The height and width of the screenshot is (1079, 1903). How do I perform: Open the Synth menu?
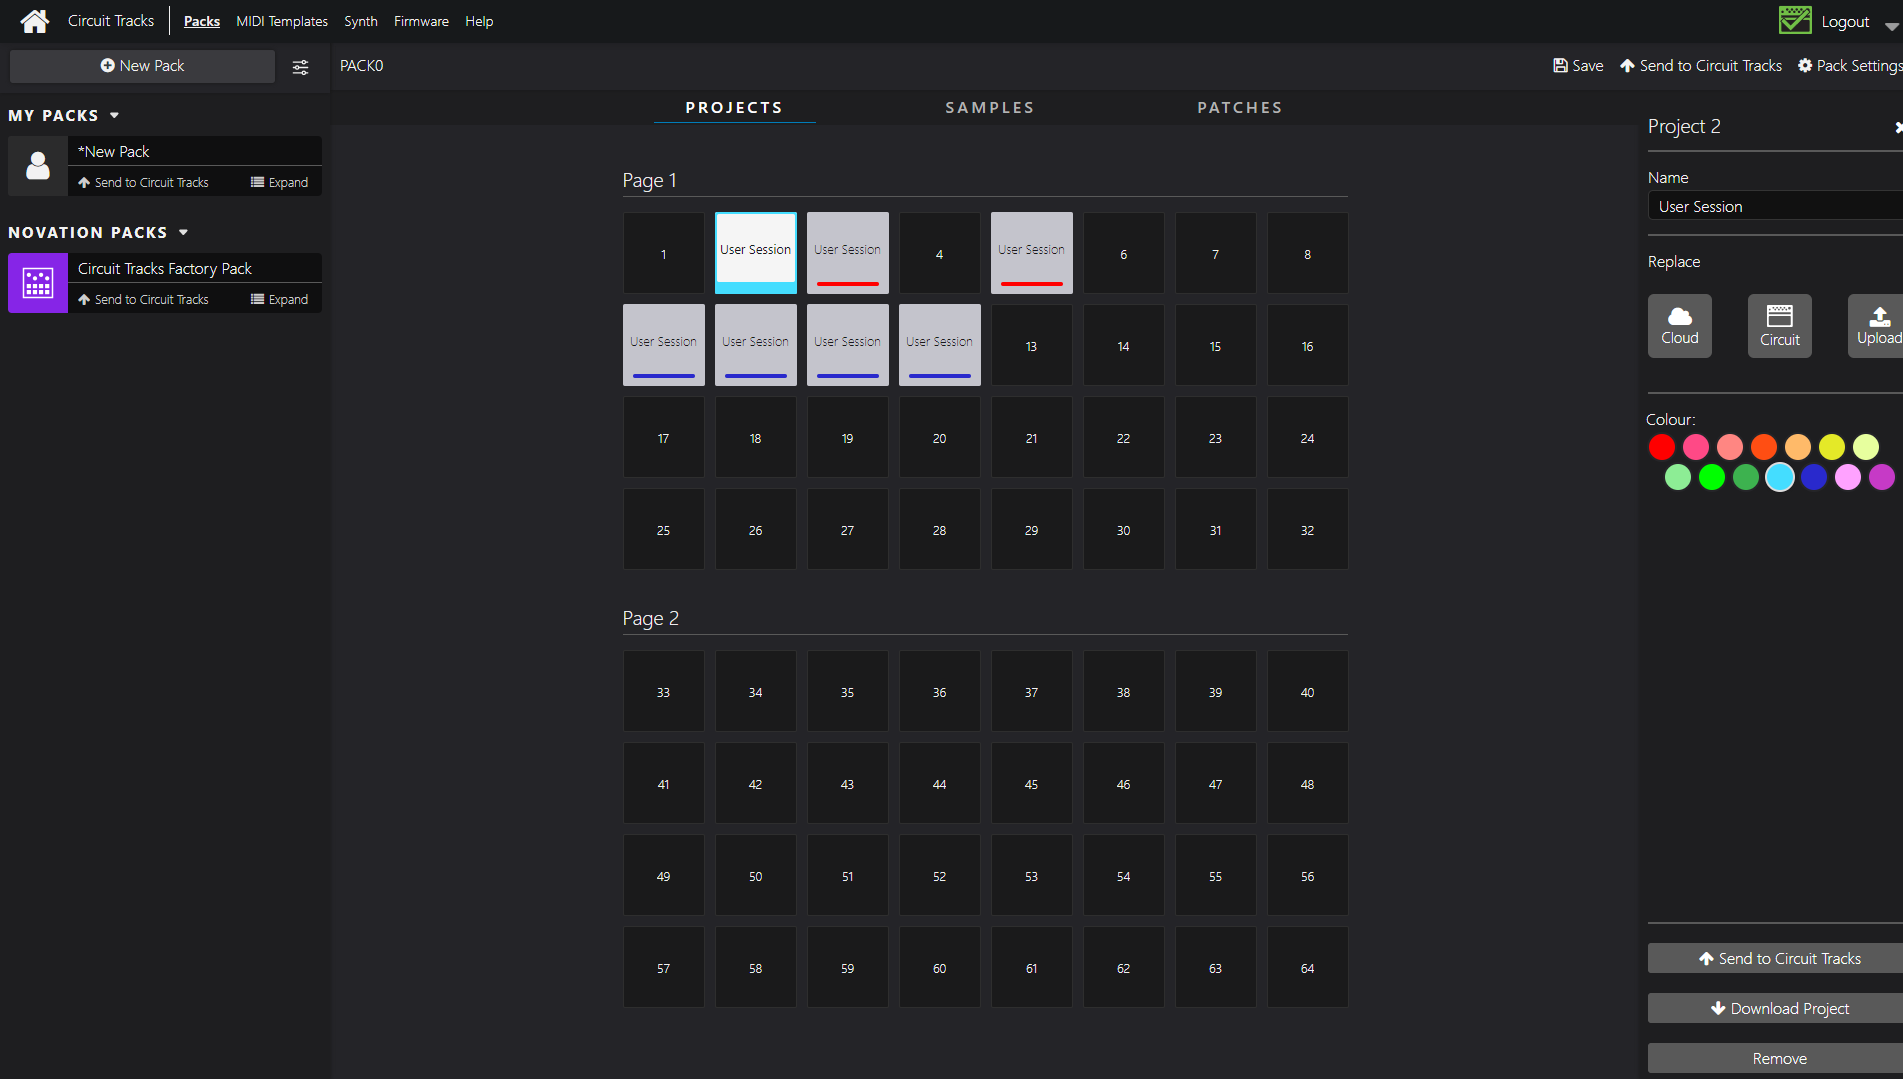(x=361, y=21)
